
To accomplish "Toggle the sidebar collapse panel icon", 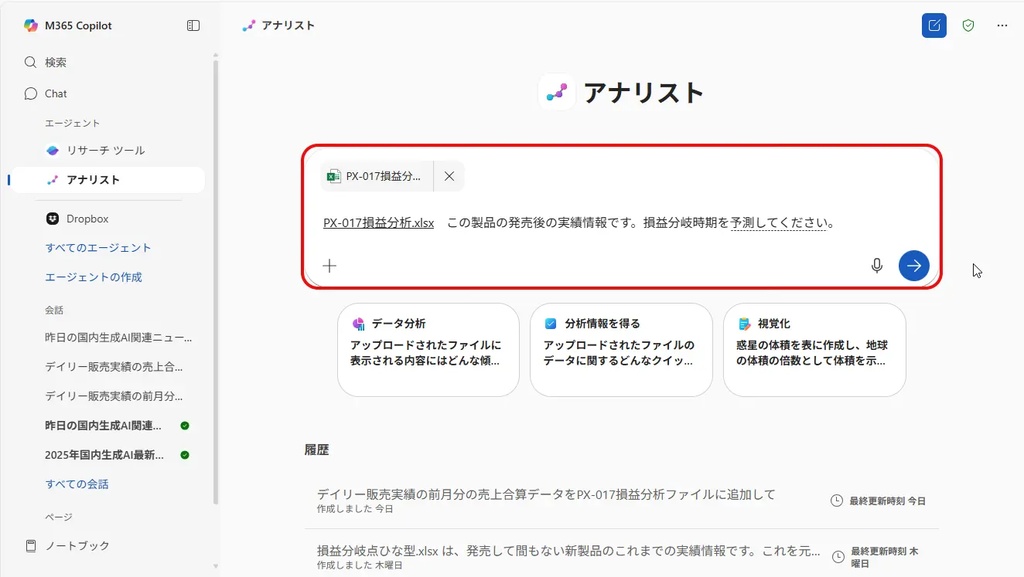I will (193, 26).
